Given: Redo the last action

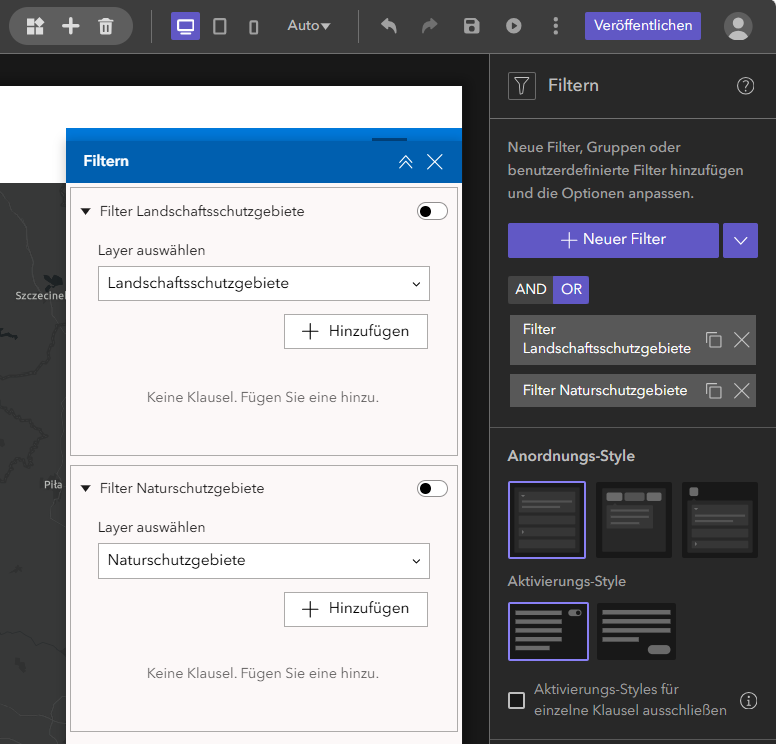Looking at the screenshot, I should (430, 25).
